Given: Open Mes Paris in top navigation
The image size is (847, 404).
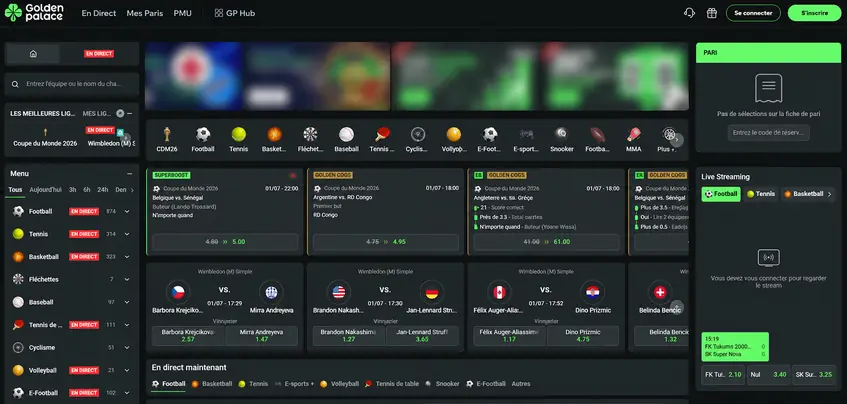Looking at the screenshot, I should pos(145,13).
